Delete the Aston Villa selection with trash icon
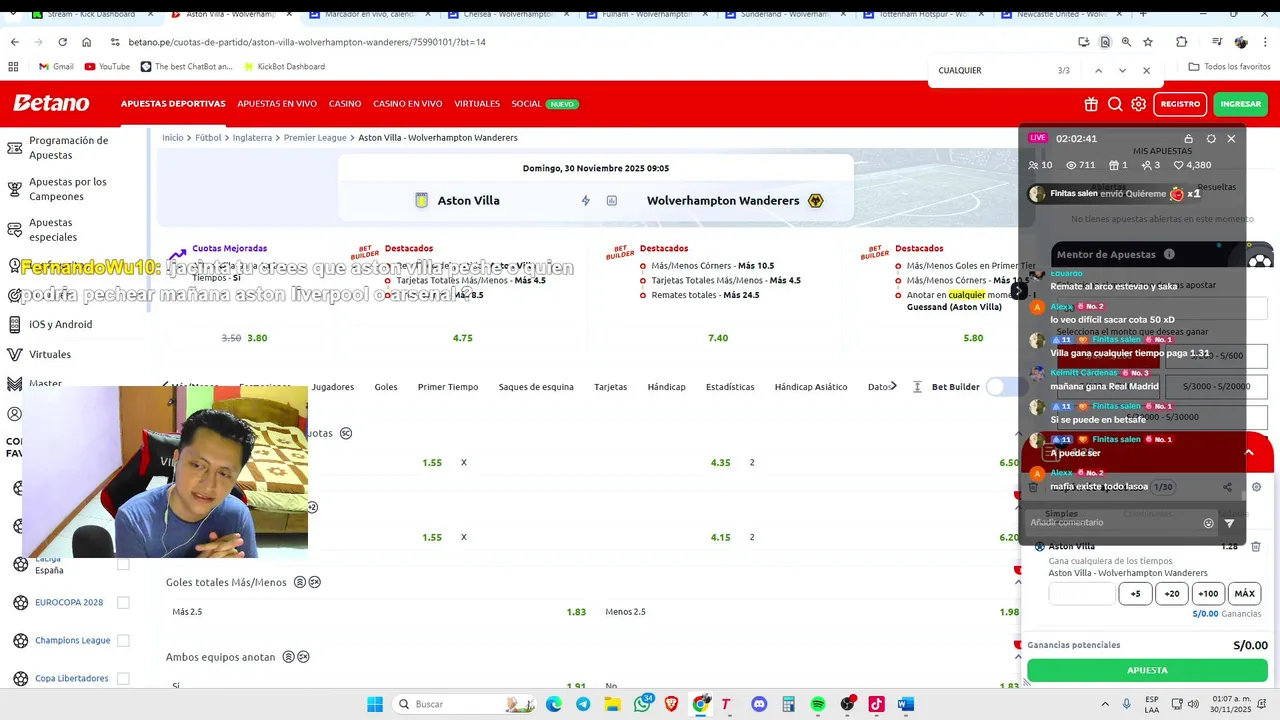1280x720 pixels. [1256, 546]
